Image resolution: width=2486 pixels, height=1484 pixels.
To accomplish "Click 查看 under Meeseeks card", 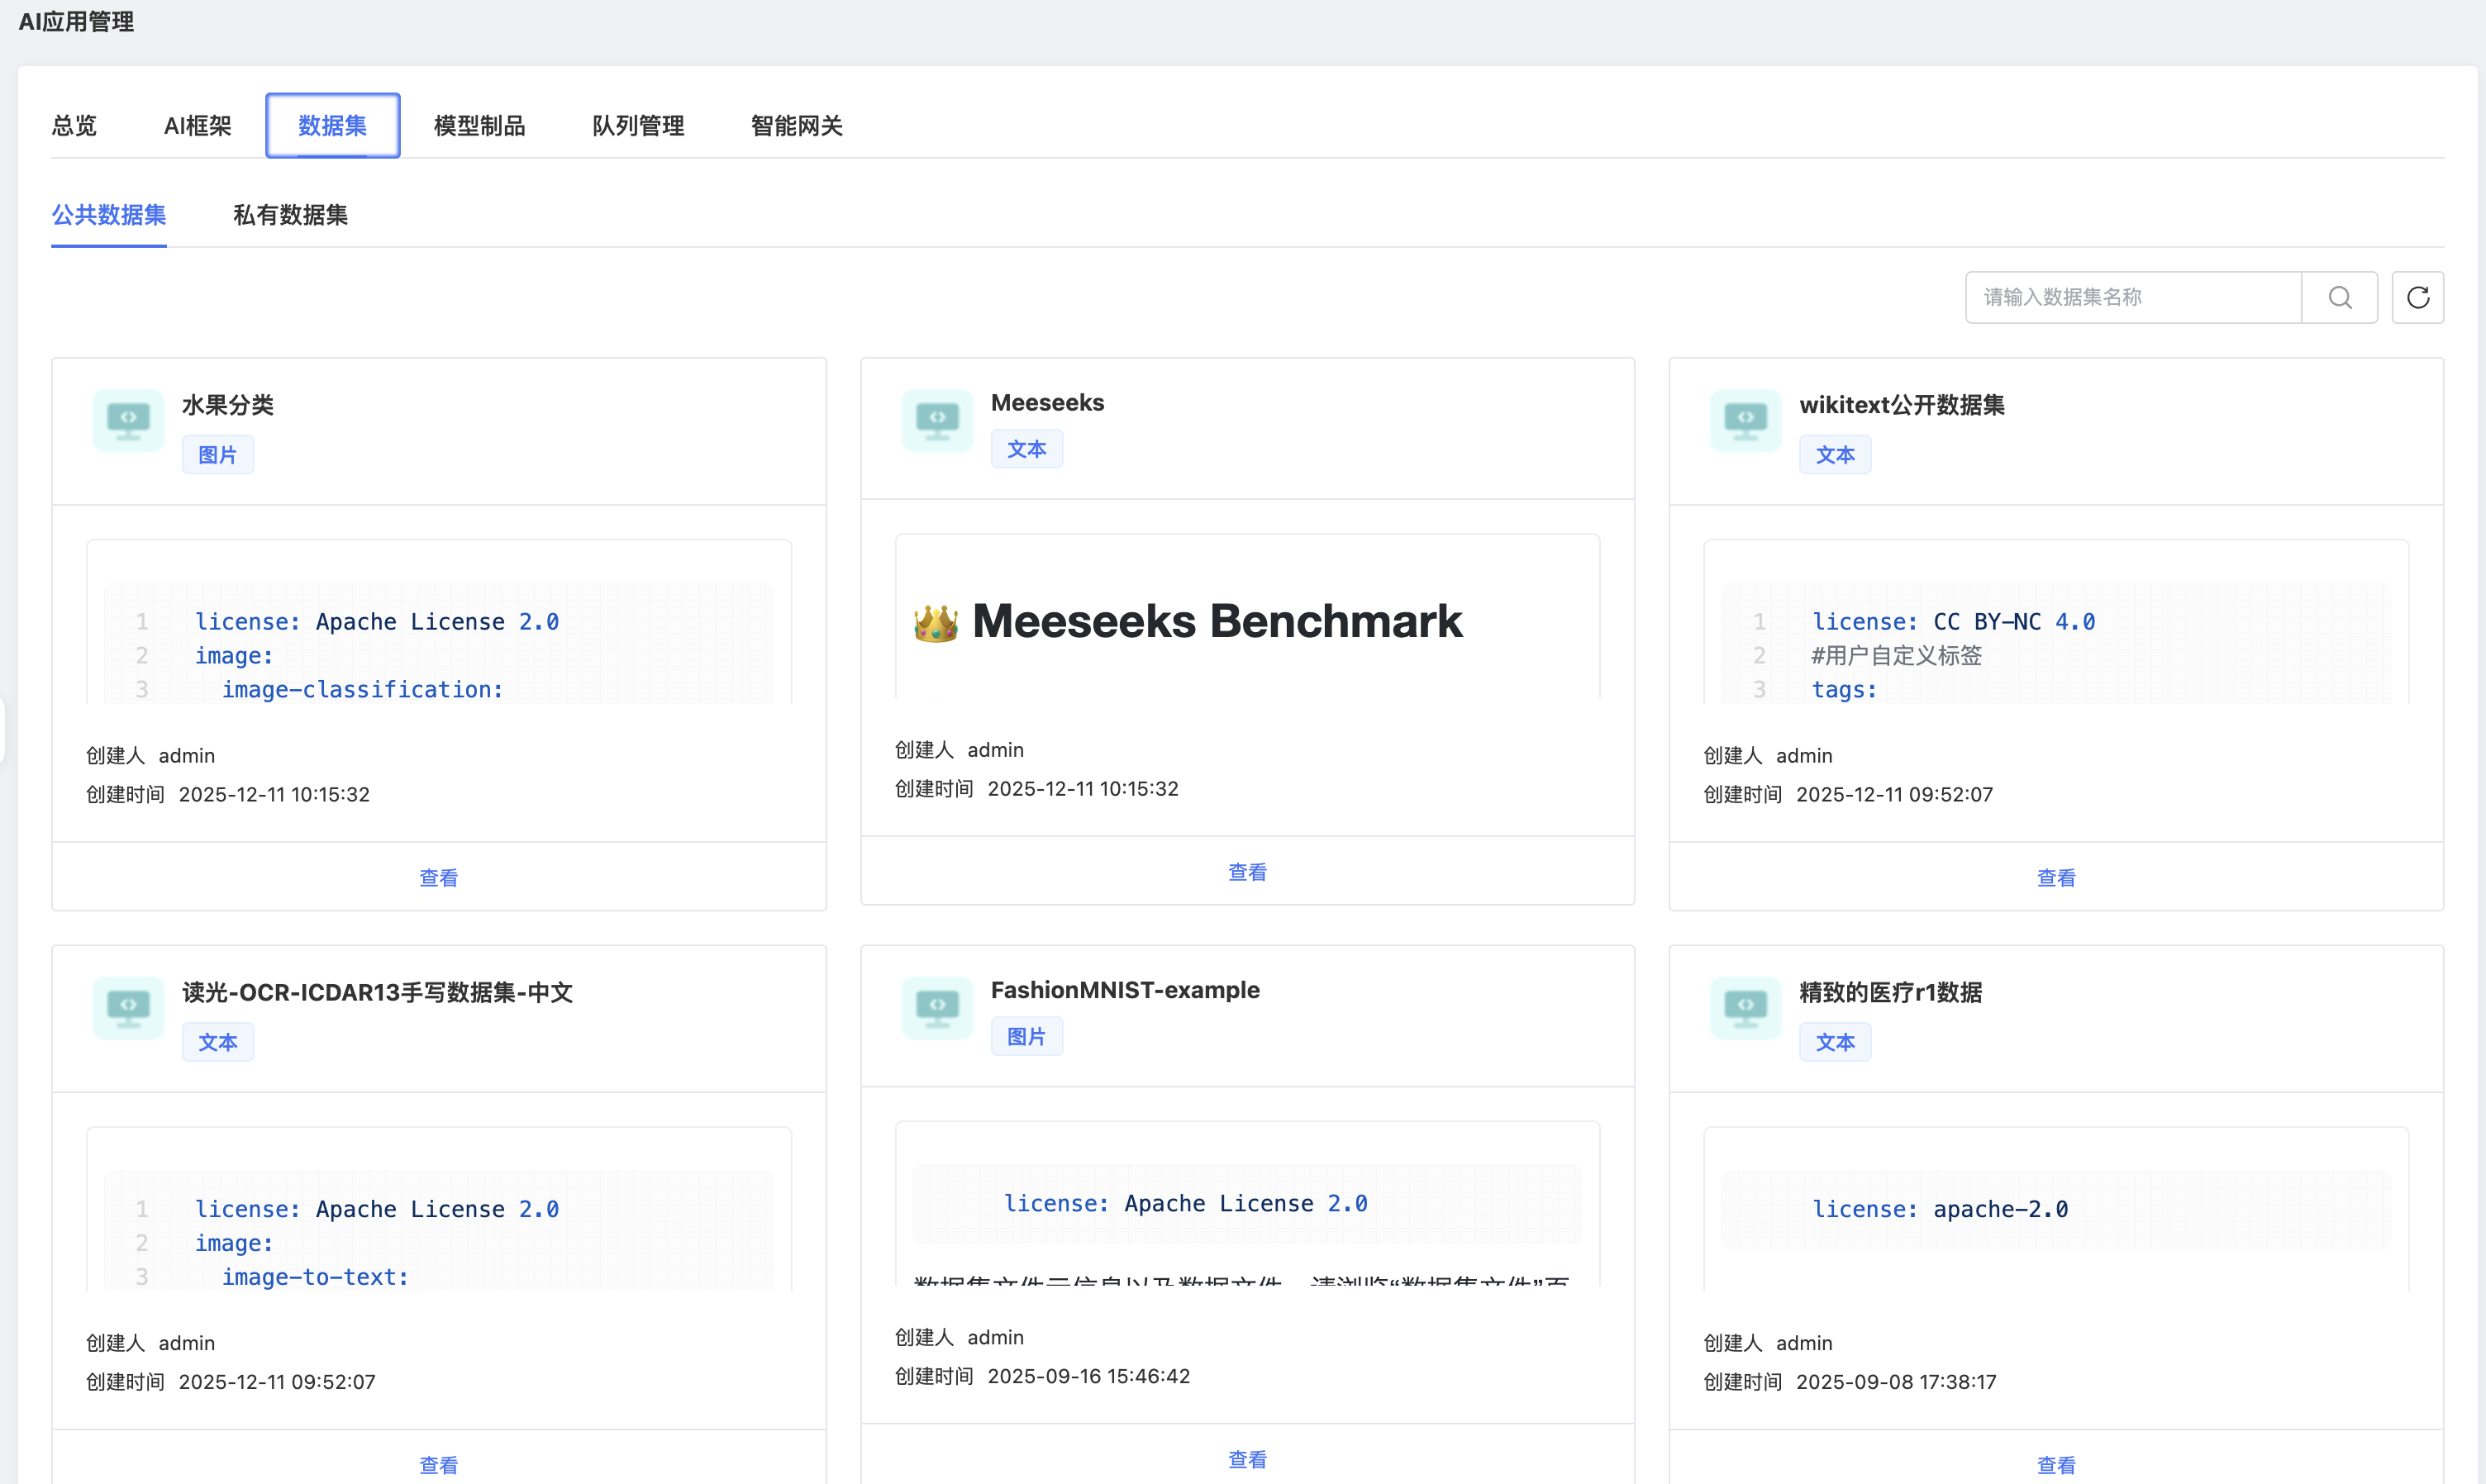I will coord(1246,871).
